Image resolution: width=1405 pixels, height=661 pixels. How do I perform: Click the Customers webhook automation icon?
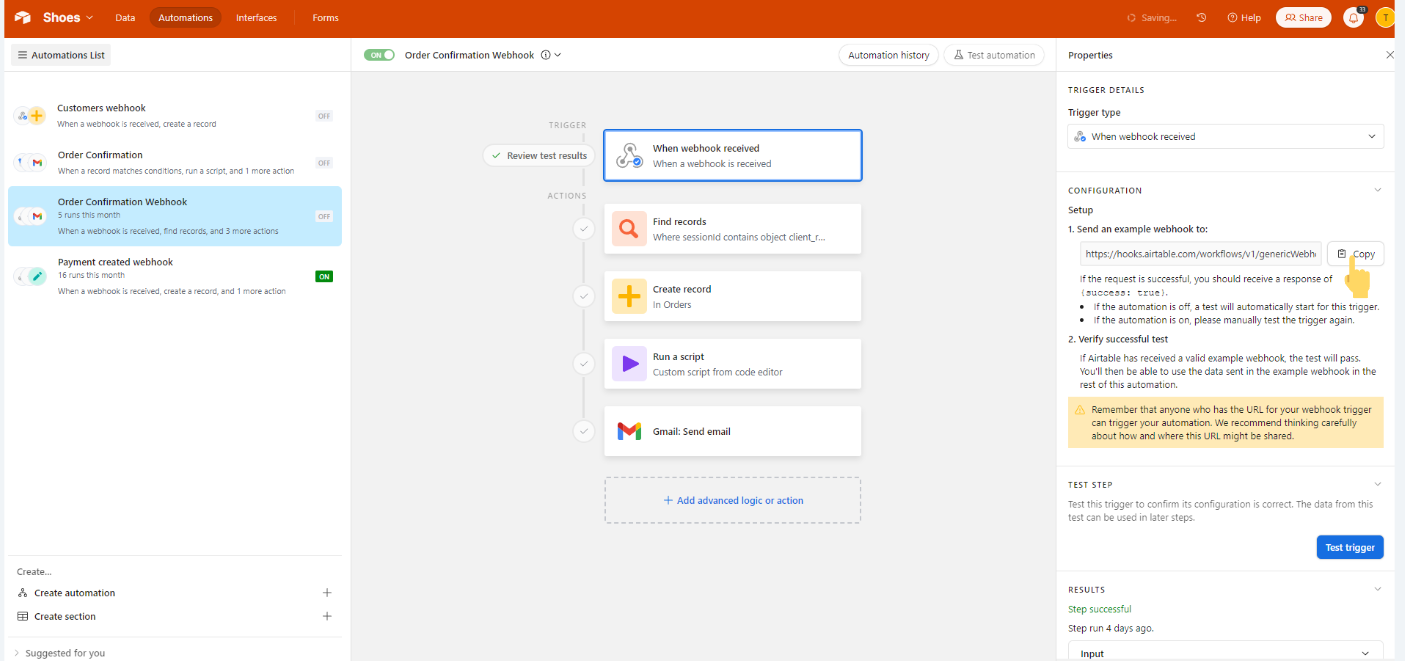point(30,116)
